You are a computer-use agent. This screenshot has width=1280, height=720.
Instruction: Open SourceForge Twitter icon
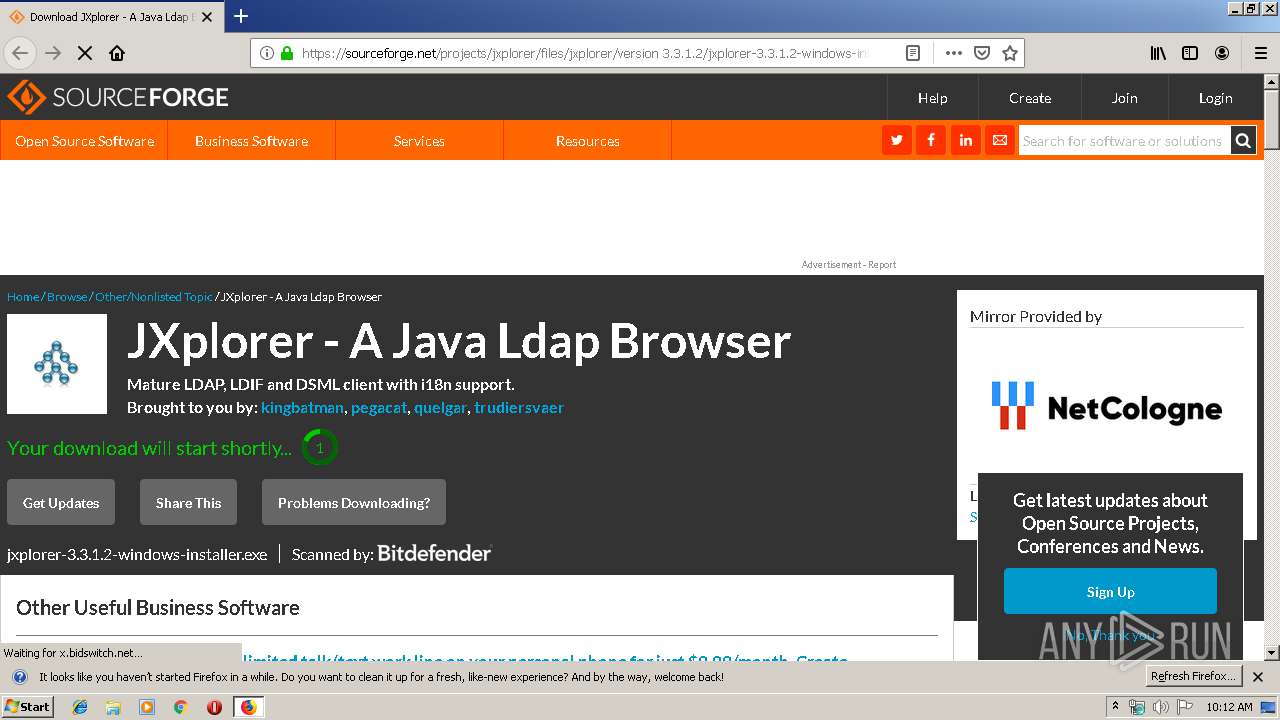pos(897,141)
